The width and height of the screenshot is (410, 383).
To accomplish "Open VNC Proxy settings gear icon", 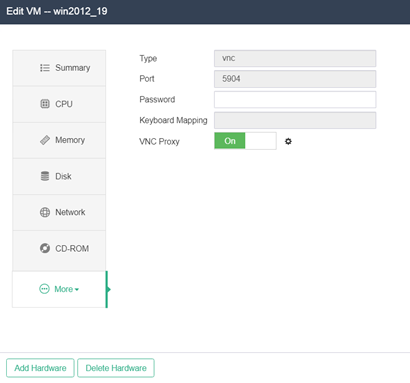I will pyautogui.click(x=288, y=141).
